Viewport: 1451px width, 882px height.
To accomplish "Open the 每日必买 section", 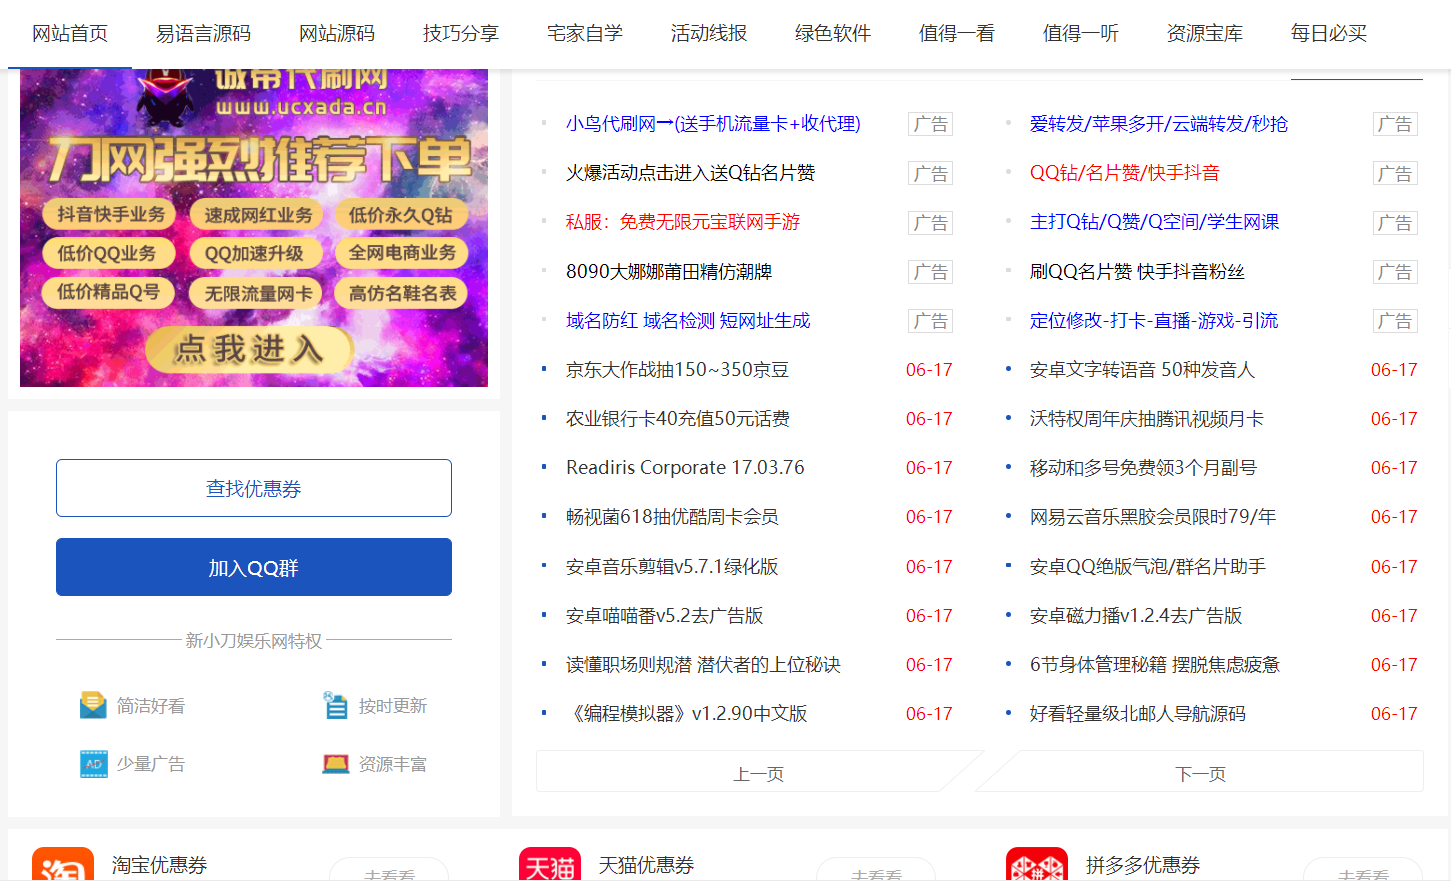I will coord(1329,32).
